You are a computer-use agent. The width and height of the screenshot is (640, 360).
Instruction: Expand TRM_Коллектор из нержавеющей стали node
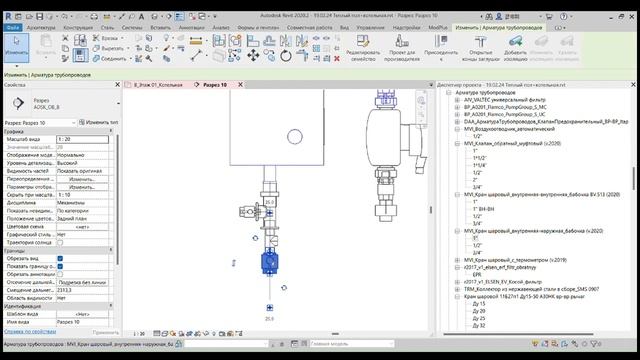[x=457, y=289]
